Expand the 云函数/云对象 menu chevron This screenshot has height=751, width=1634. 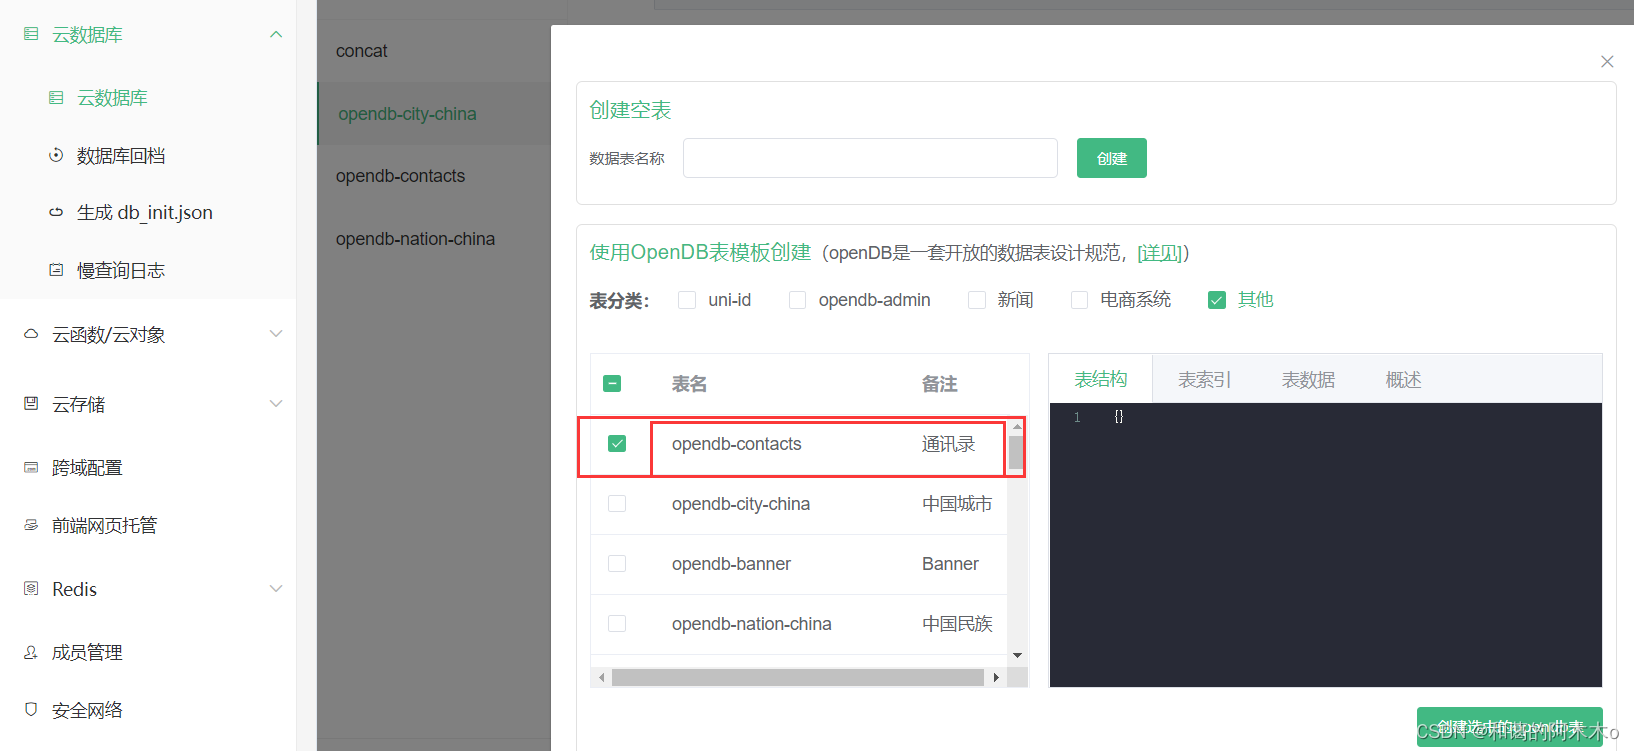(276, 334)
